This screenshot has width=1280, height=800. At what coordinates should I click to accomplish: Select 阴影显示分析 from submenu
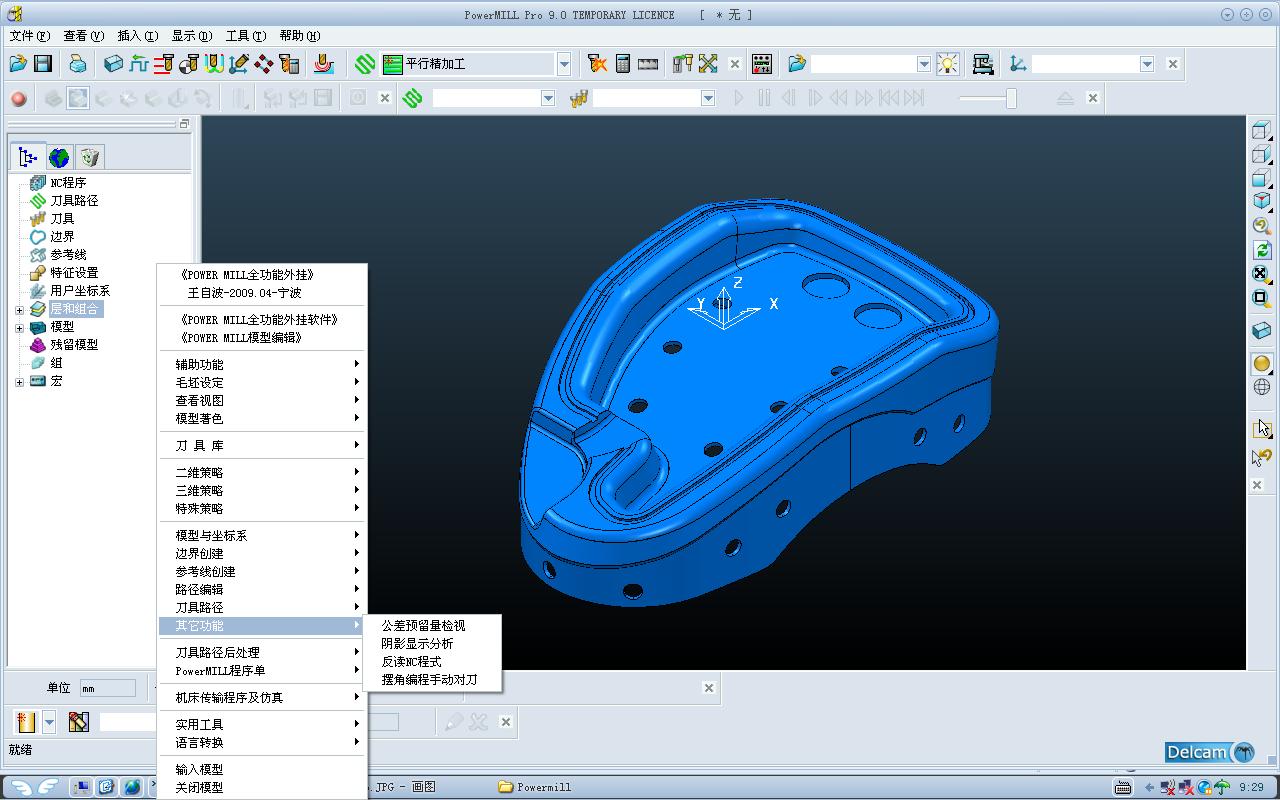(418, 643)
